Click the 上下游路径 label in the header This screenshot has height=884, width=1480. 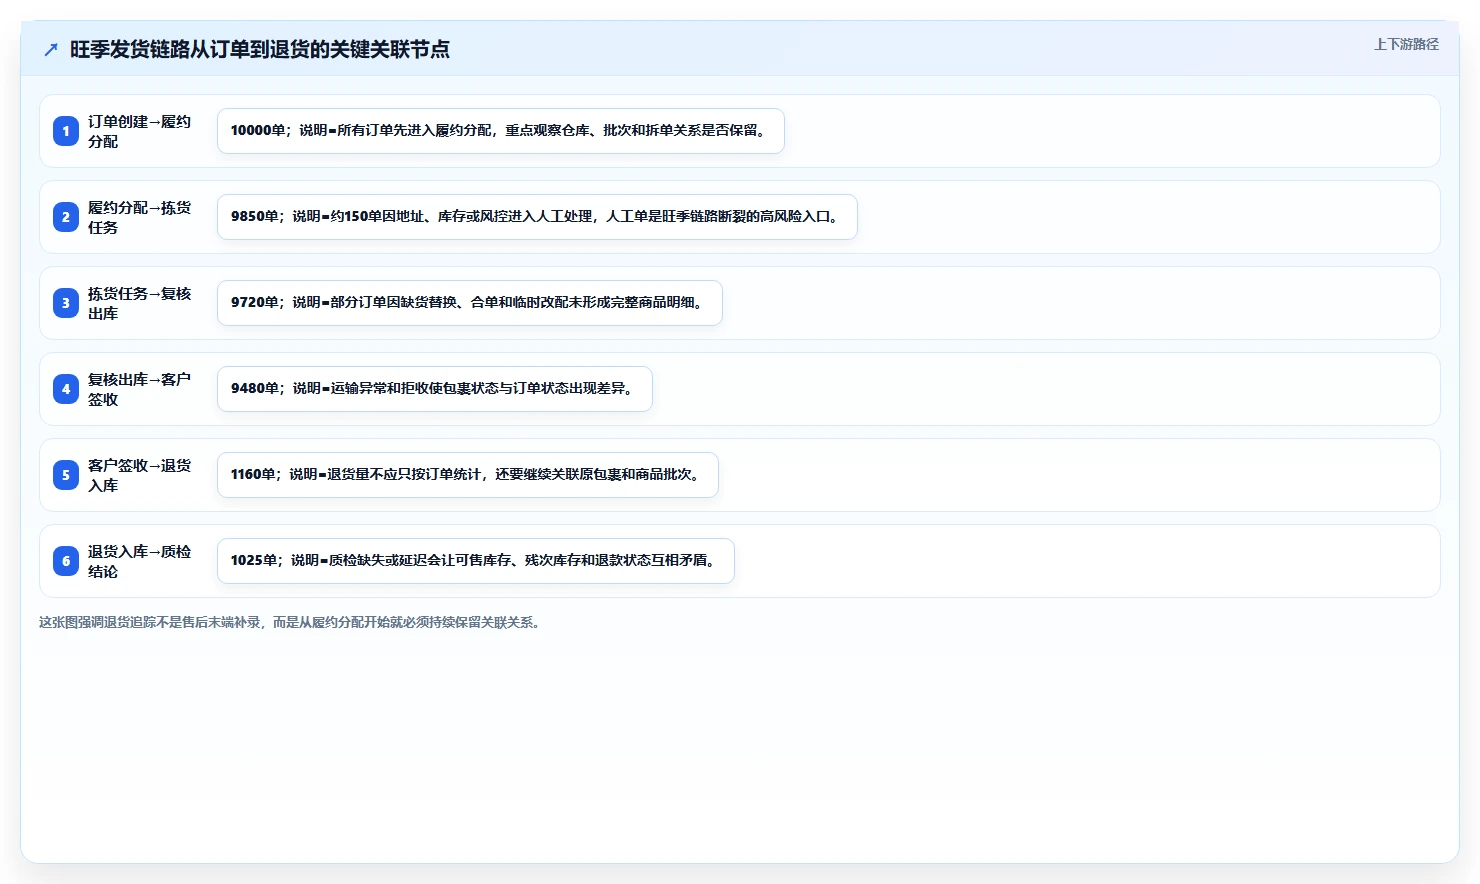(x=1406, y=44)
